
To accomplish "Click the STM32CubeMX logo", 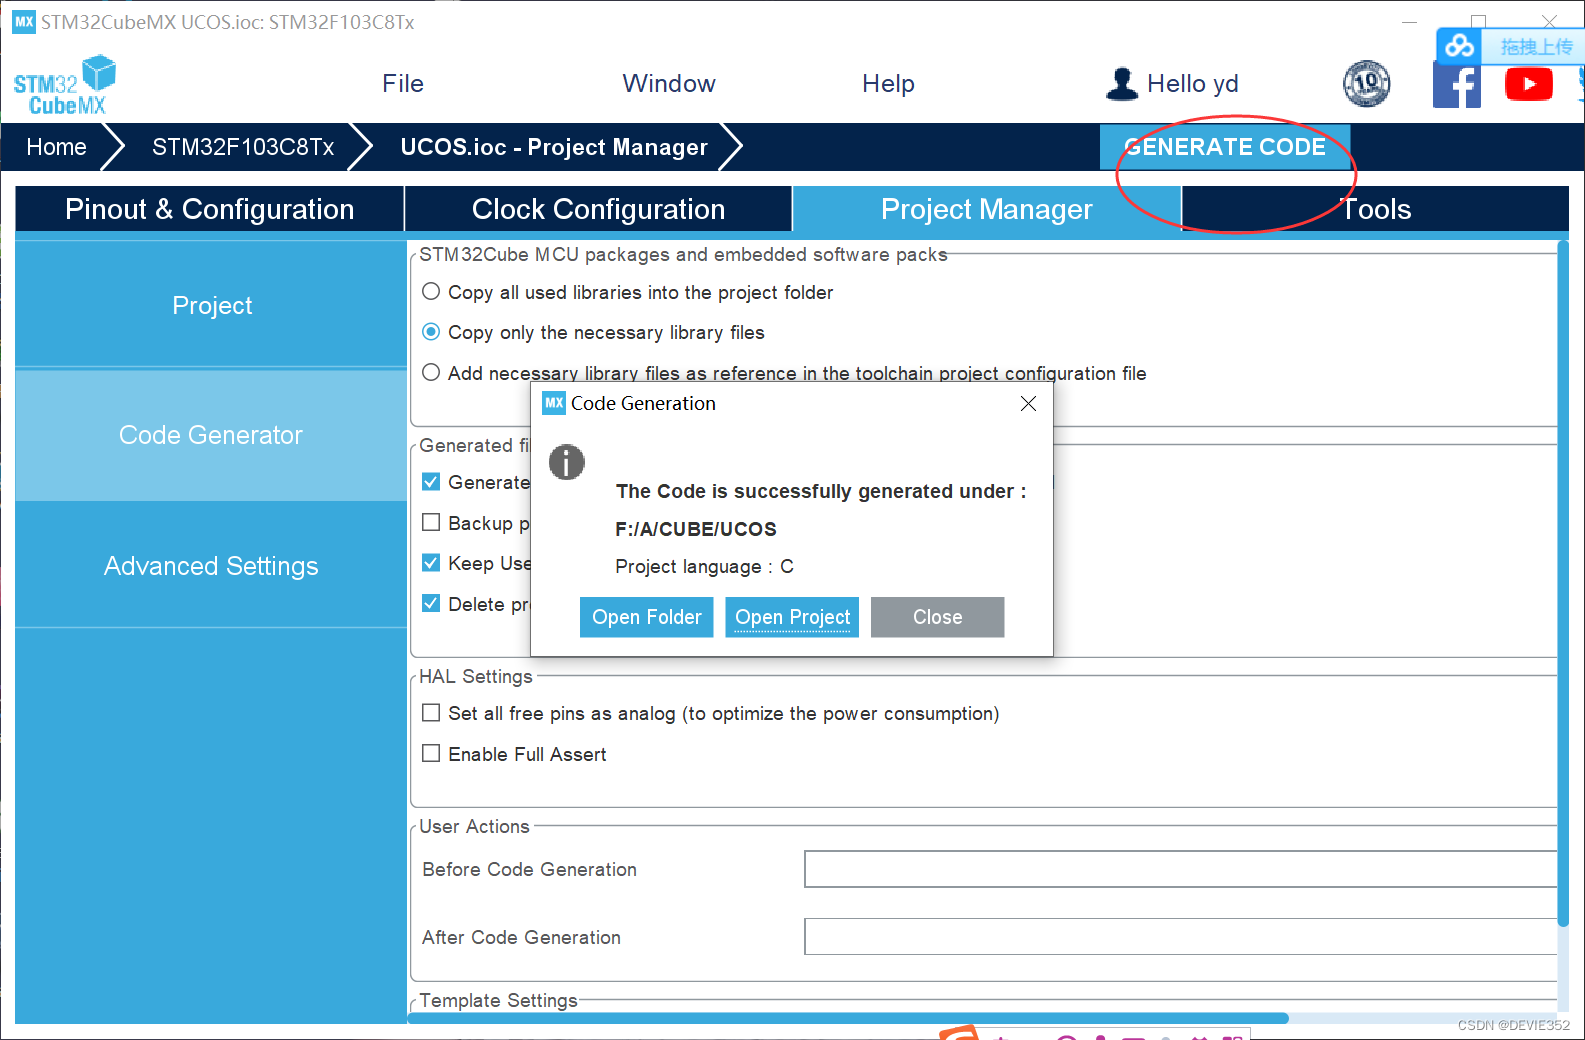I will (x=65, y=85).
